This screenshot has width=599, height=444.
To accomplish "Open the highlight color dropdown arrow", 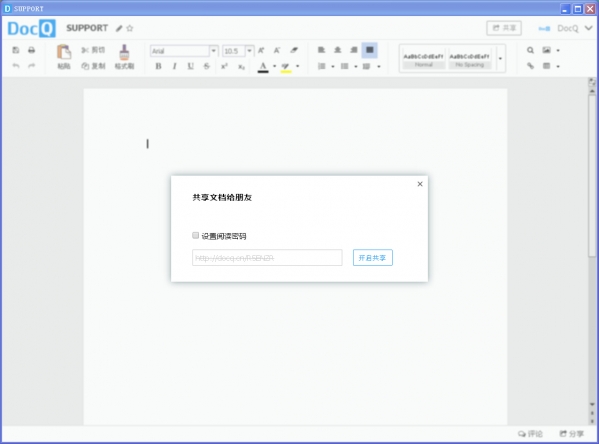I will click(298, 66).
